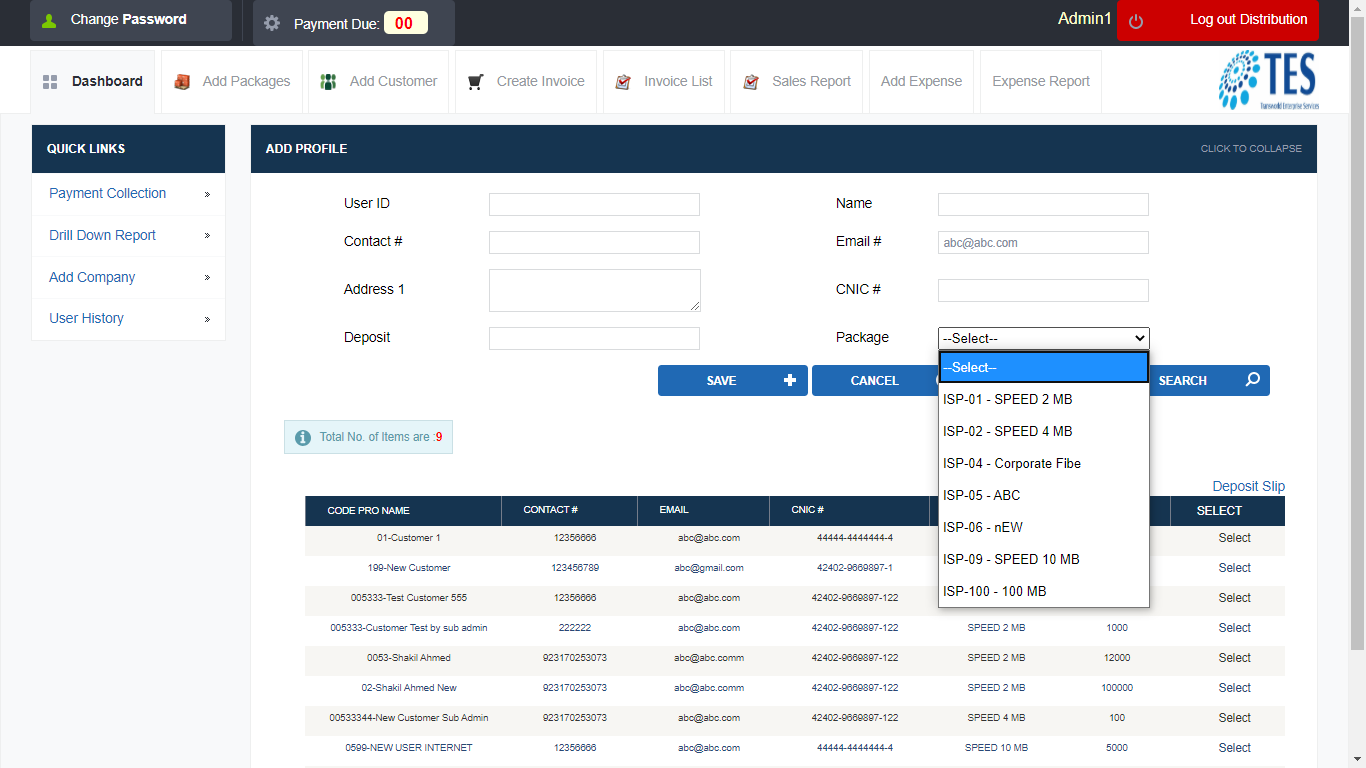1366x768 pixels.
Task: Click into the Email # field
Action: tap(1043, 242)
